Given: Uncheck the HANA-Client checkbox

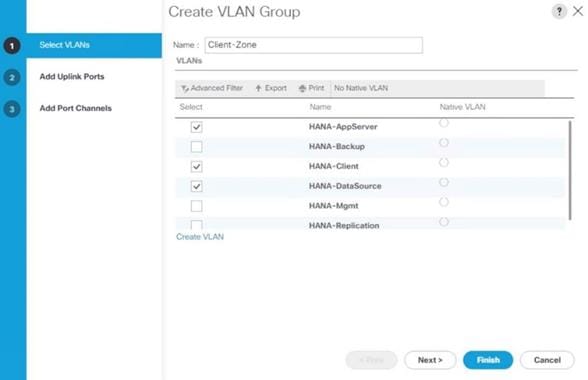Looking at the screenshot, I should pyautogui.click(x=196, y=166).
